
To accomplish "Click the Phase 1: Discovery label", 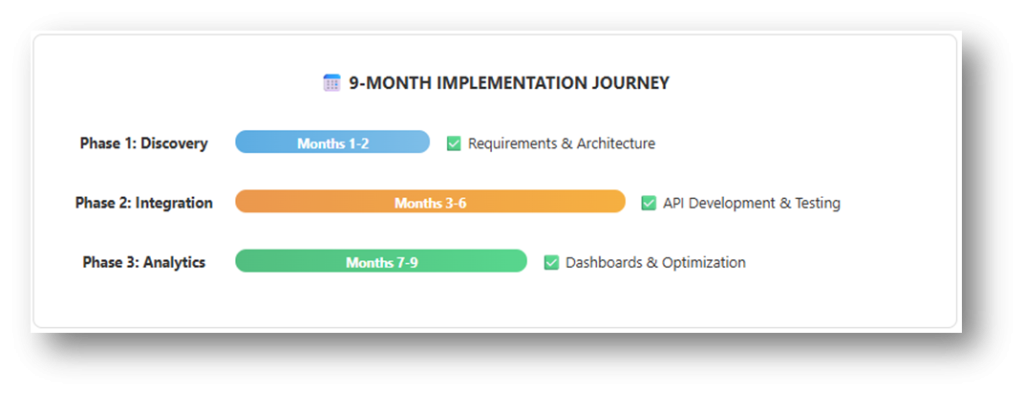I will pos(144,143).
